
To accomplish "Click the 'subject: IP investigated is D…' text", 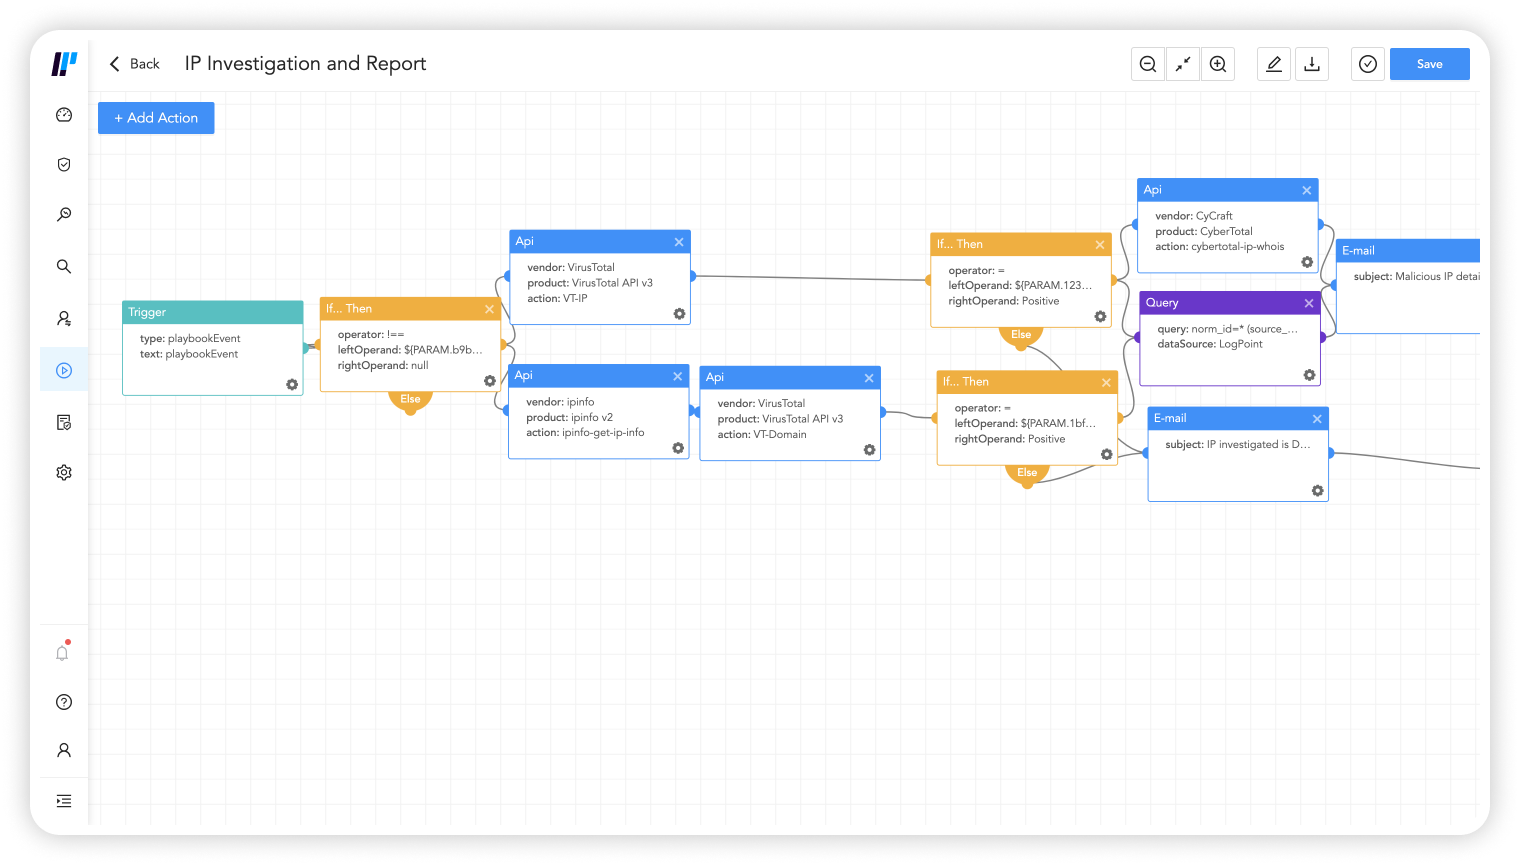I will coord(1238,445).
